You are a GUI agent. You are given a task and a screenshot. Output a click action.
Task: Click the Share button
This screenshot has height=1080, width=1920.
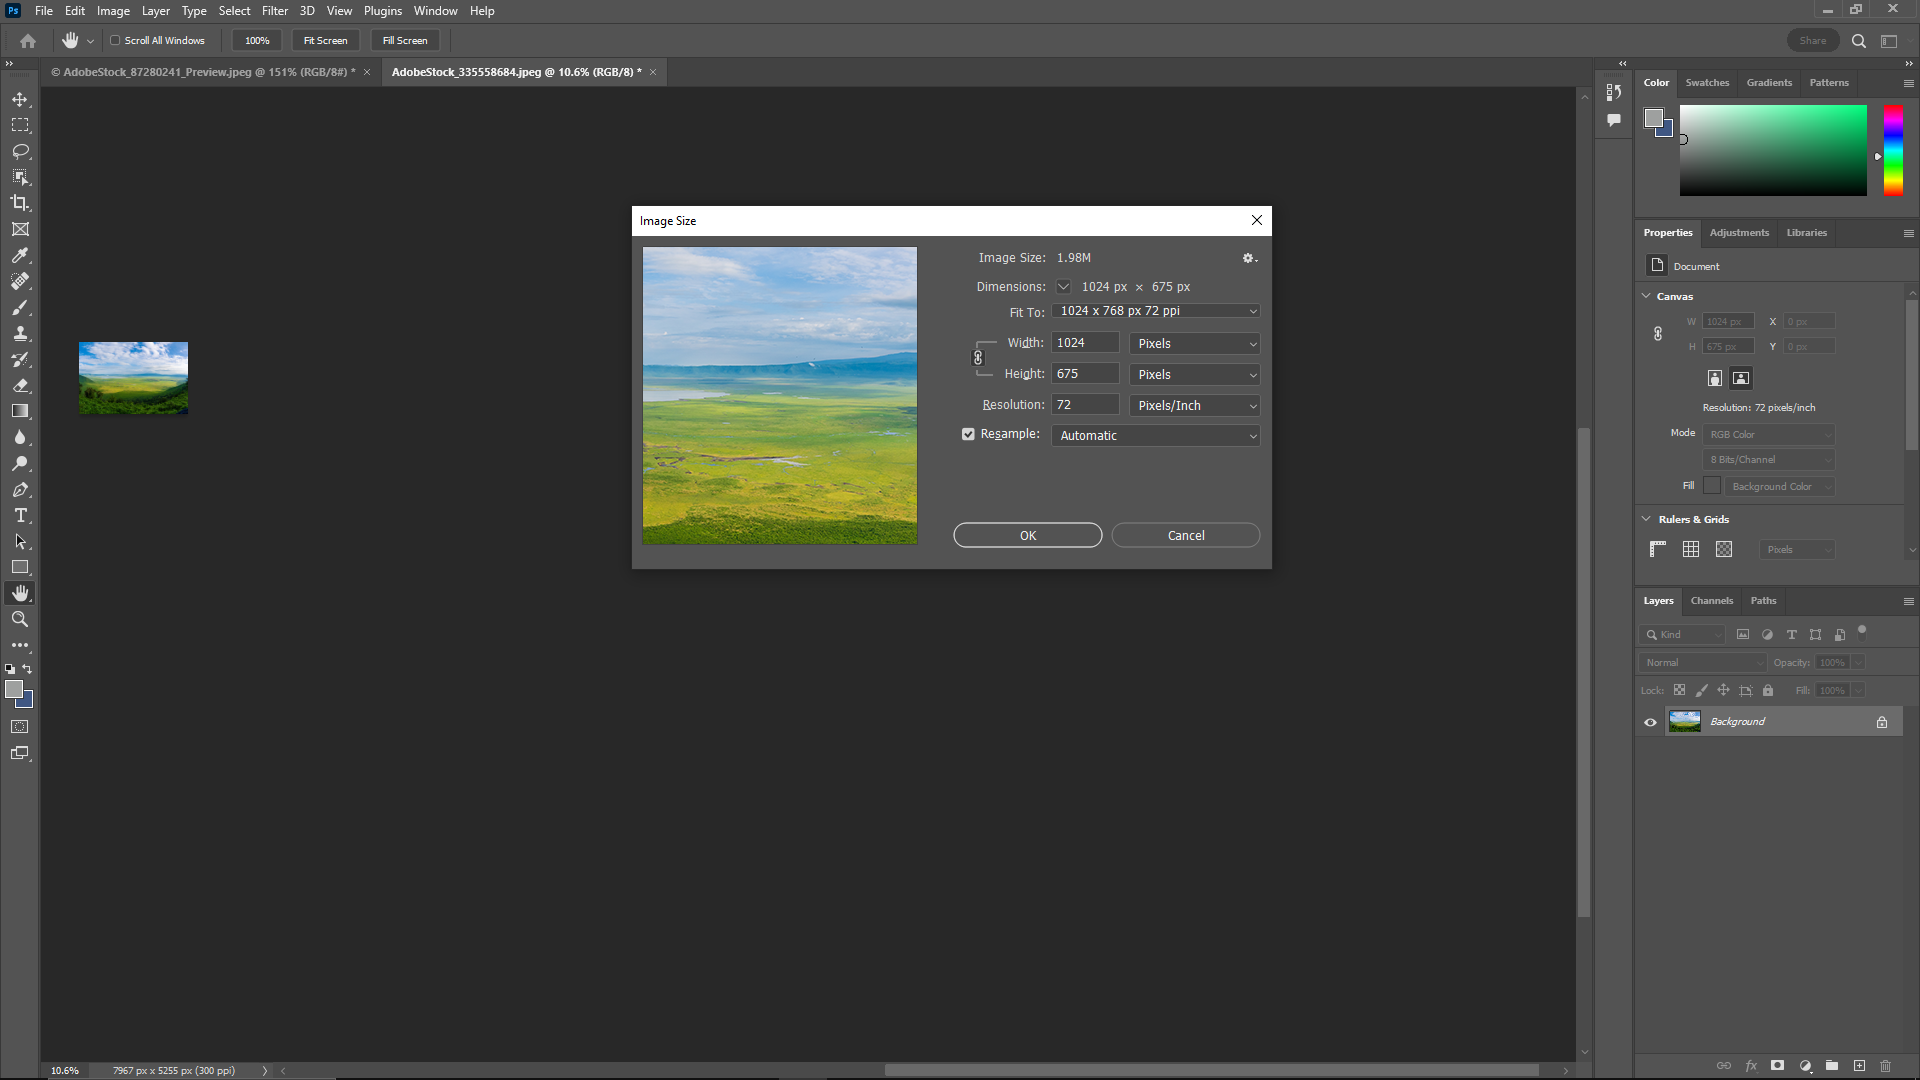(x=1812, y=41)
